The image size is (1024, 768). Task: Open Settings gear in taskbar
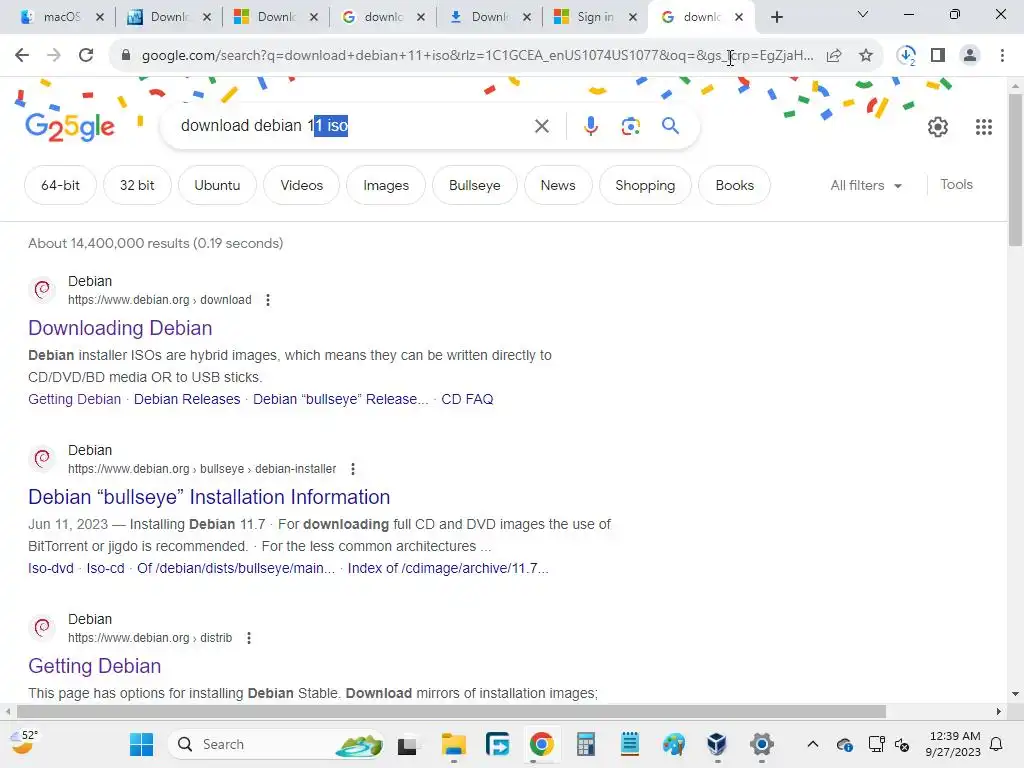coord(761,744)
